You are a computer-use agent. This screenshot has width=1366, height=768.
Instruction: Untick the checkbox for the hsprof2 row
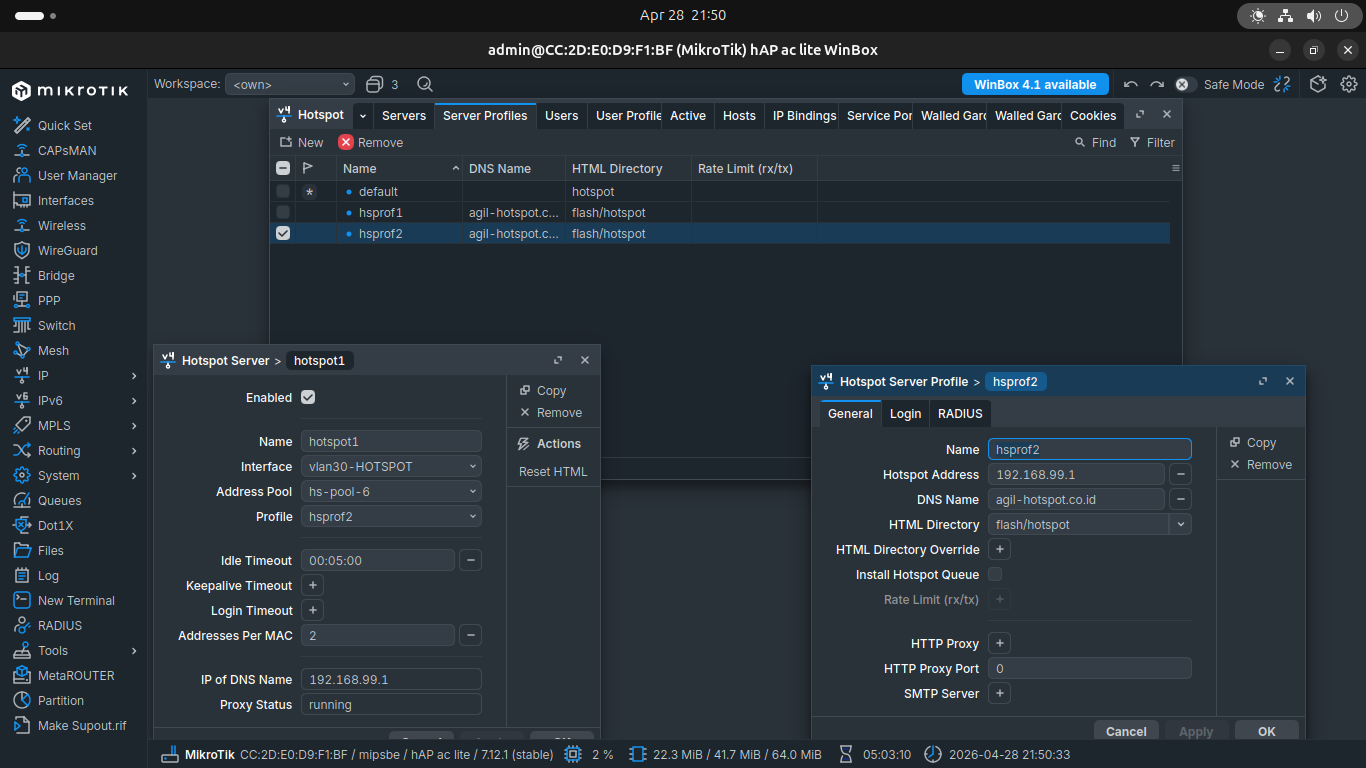pyautogui.click(x=283, y=233)
